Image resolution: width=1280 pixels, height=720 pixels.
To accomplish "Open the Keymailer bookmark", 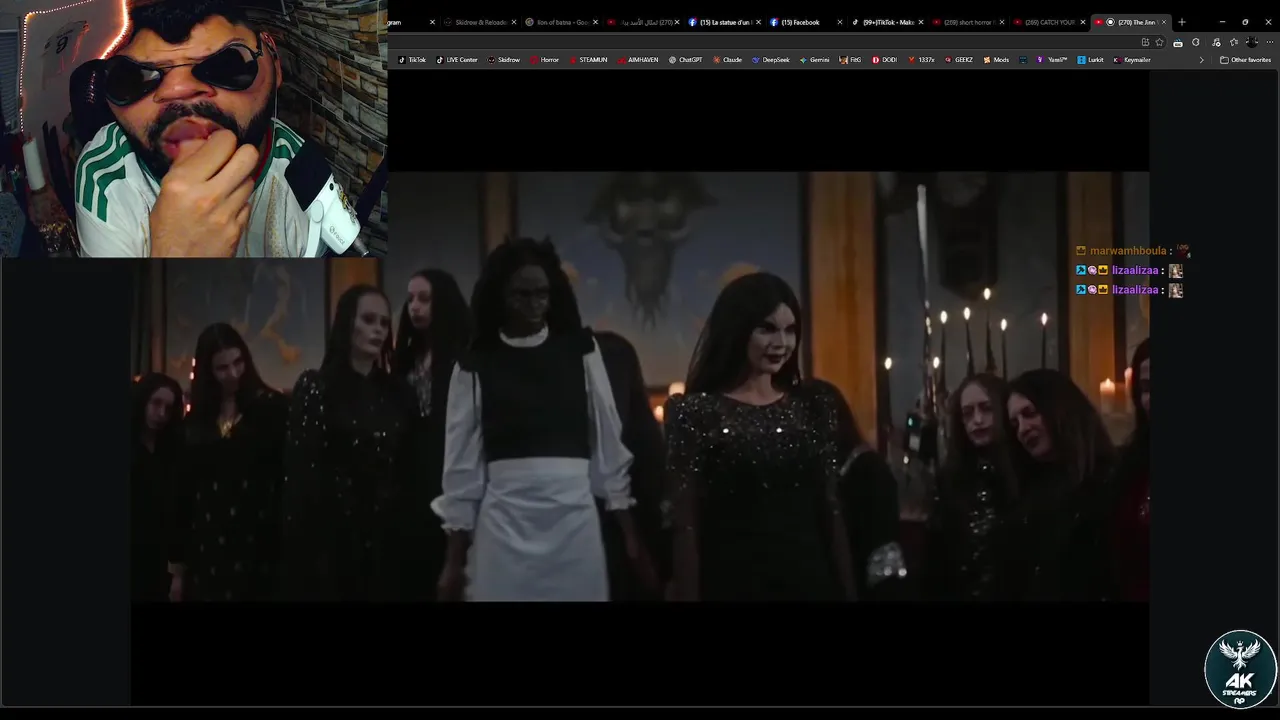I will (x=1132, y=60).
